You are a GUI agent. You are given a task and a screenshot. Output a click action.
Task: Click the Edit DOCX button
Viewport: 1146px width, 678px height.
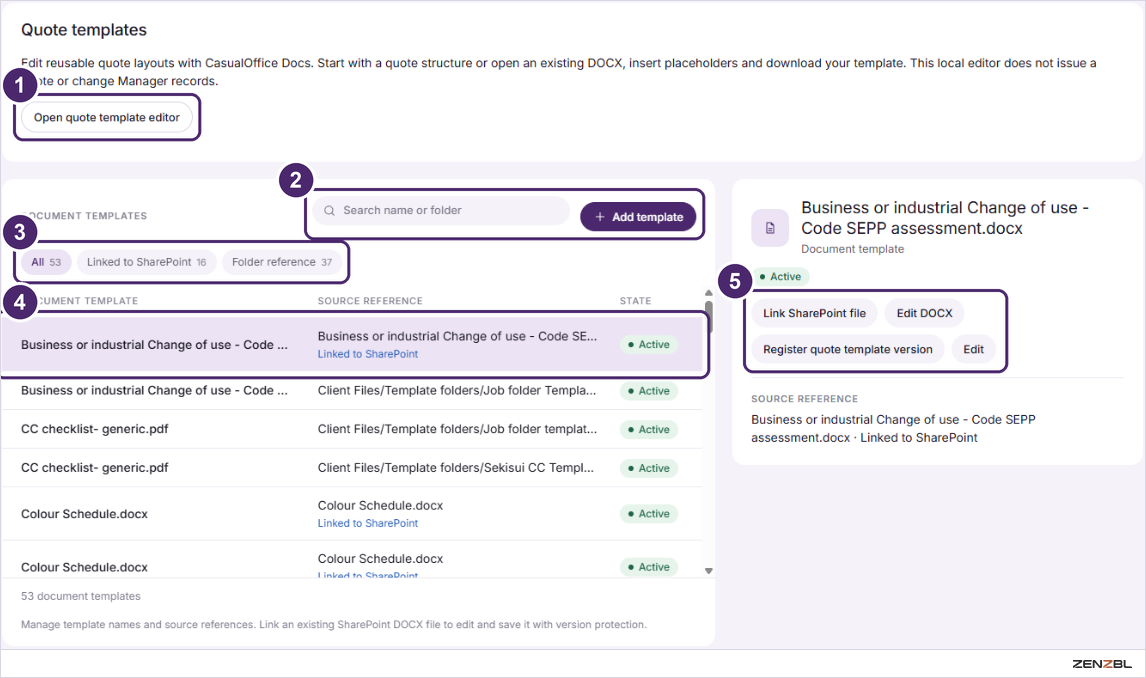click(925, 313)
